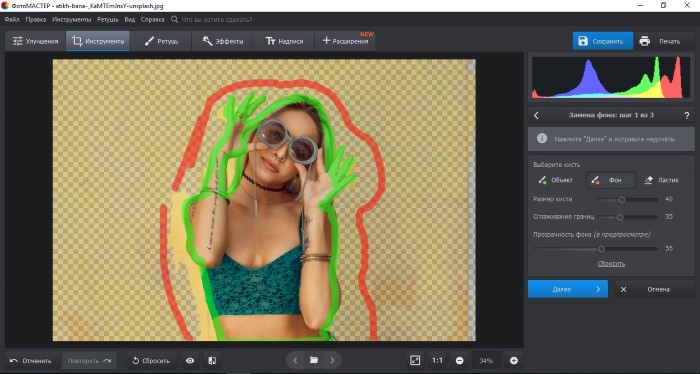Open the Эффекты tab
This screenshot has height=374, width=700.
pyautogui.click(x=223, y=41)
